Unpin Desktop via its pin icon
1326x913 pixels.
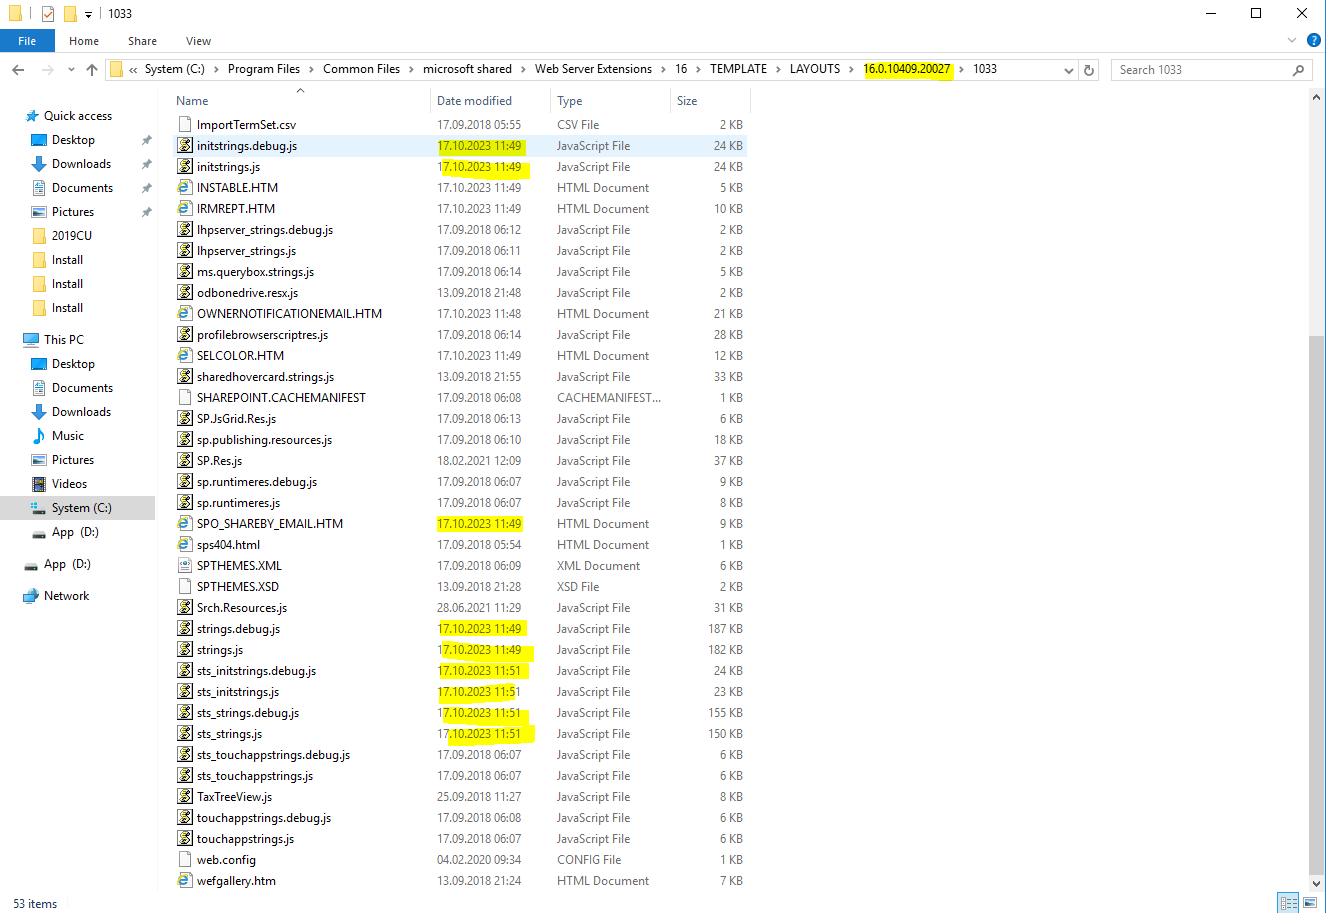pyautogui.click(x=147, y=140)
